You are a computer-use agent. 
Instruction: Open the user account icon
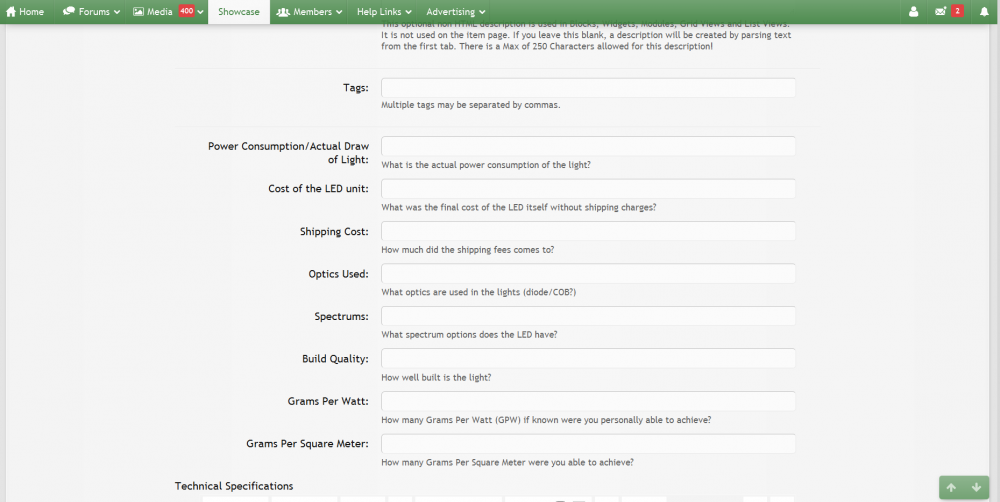pyautogui.click(x=913, y=12)
